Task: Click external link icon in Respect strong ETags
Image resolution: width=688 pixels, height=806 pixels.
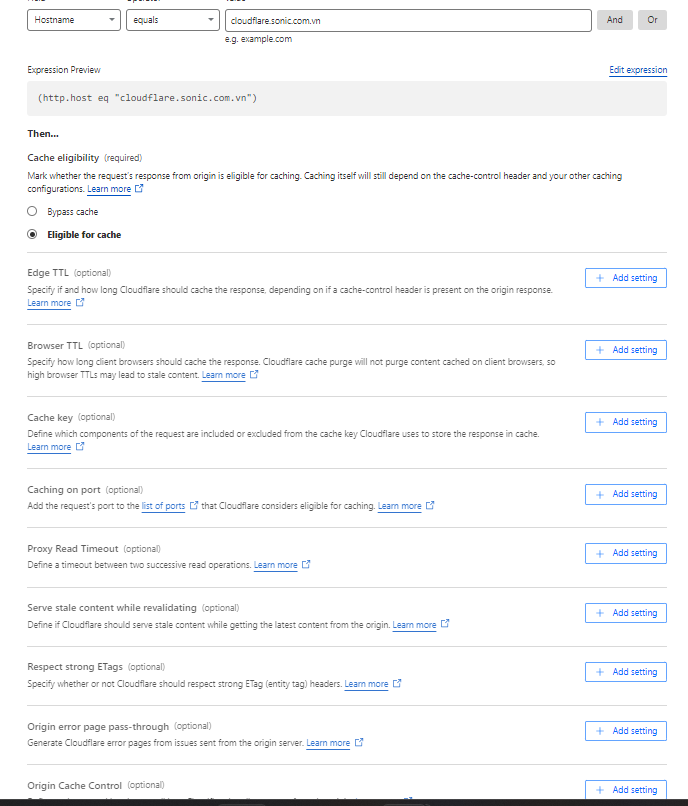Action: [397, 684]
